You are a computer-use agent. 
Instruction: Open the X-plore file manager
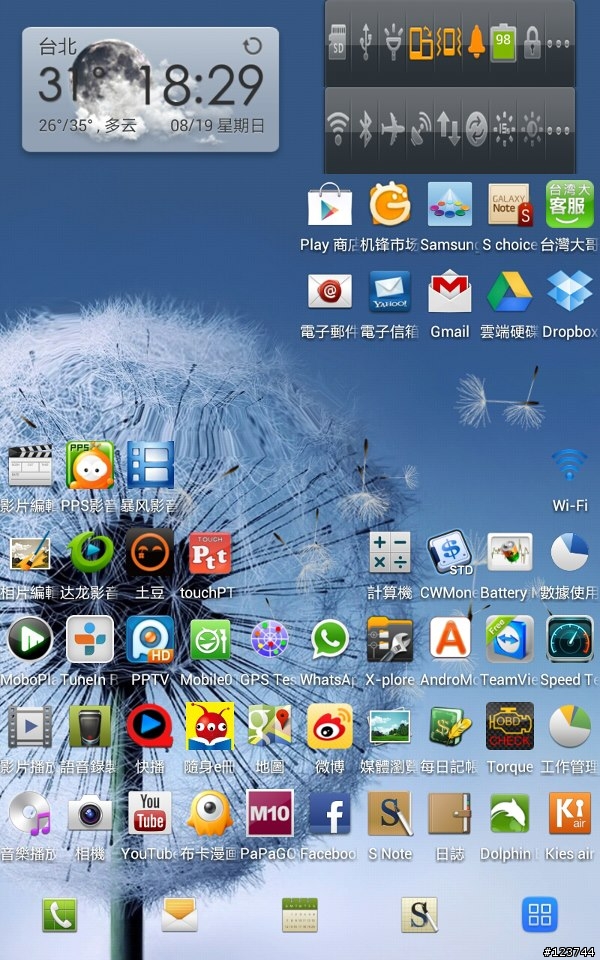389,639
